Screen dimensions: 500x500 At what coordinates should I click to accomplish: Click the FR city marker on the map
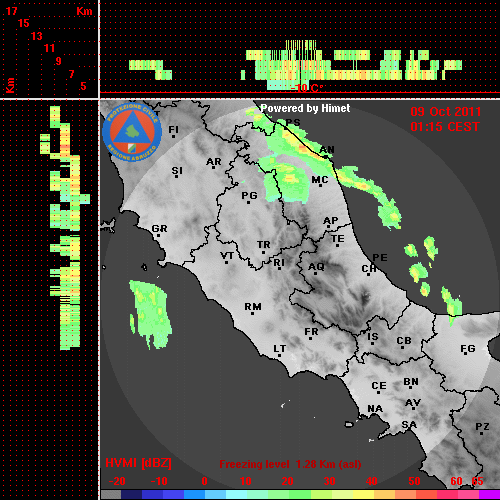point(311,333)
